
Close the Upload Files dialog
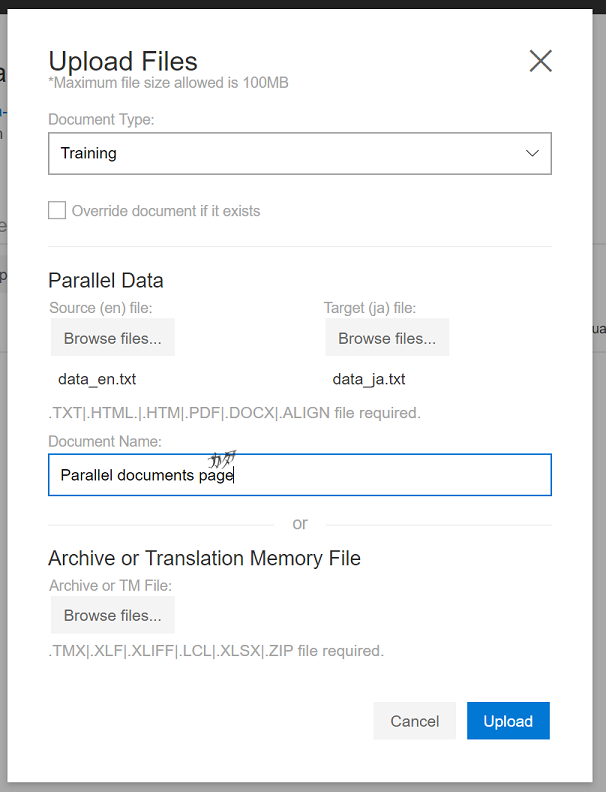(540, 61)
